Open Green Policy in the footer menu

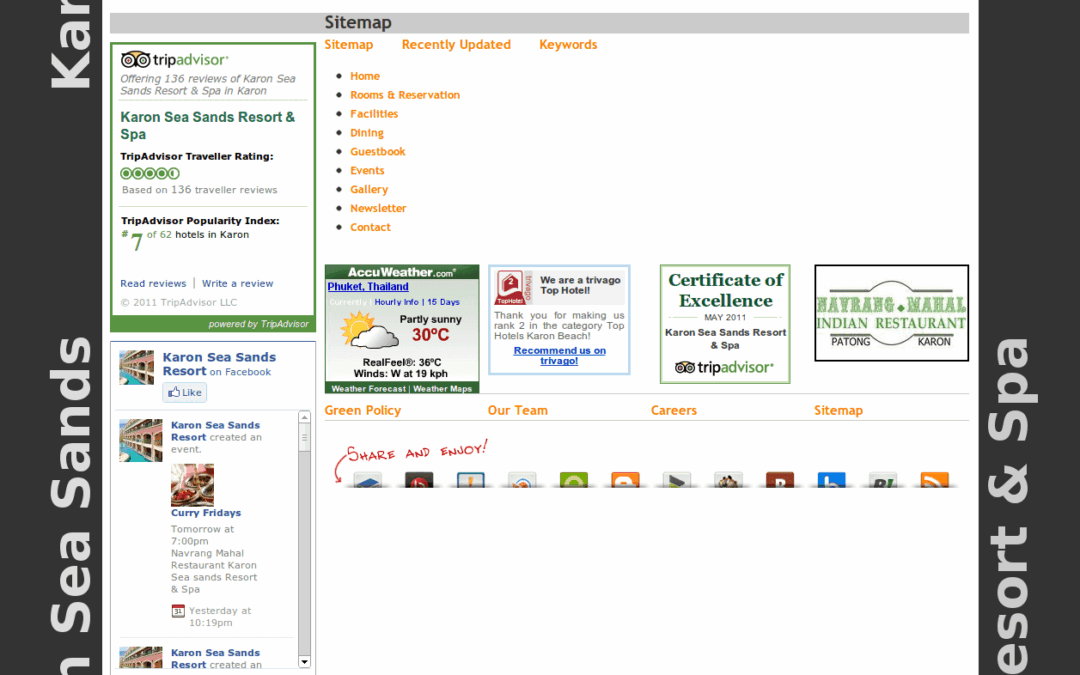coord(363,411)
